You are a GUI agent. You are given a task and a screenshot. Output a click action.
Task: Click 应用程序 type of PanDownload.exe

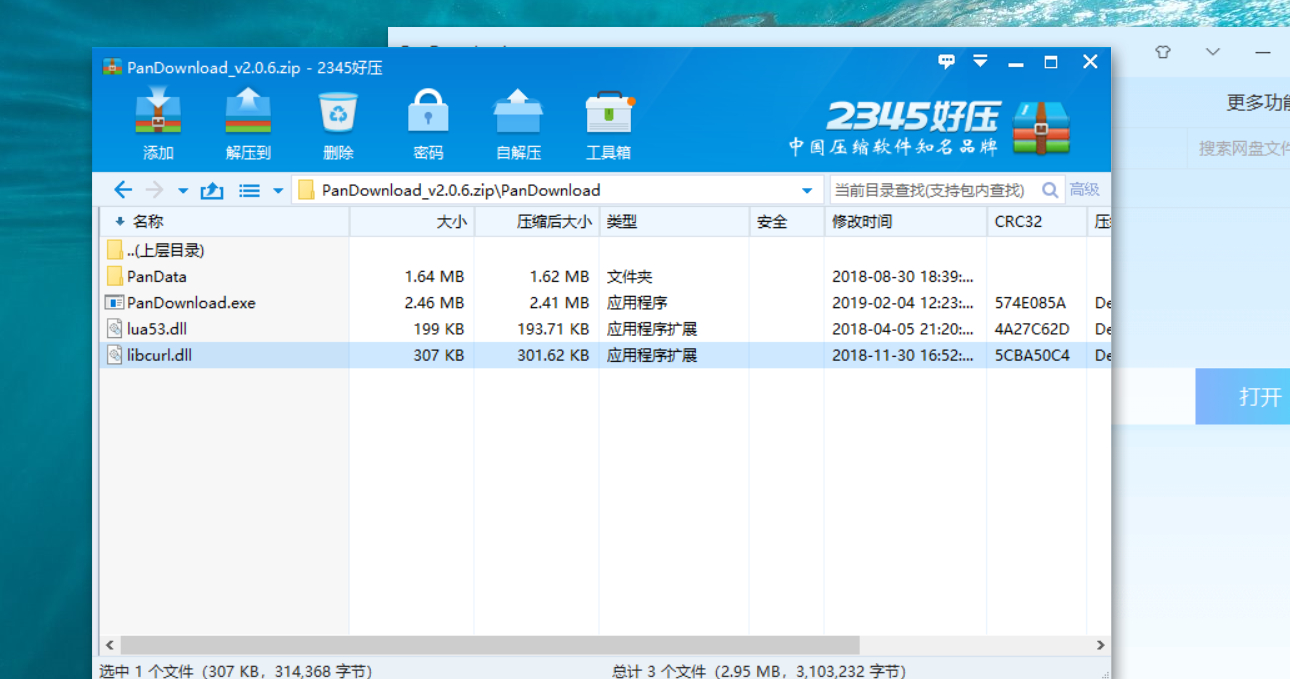point(637,303)
